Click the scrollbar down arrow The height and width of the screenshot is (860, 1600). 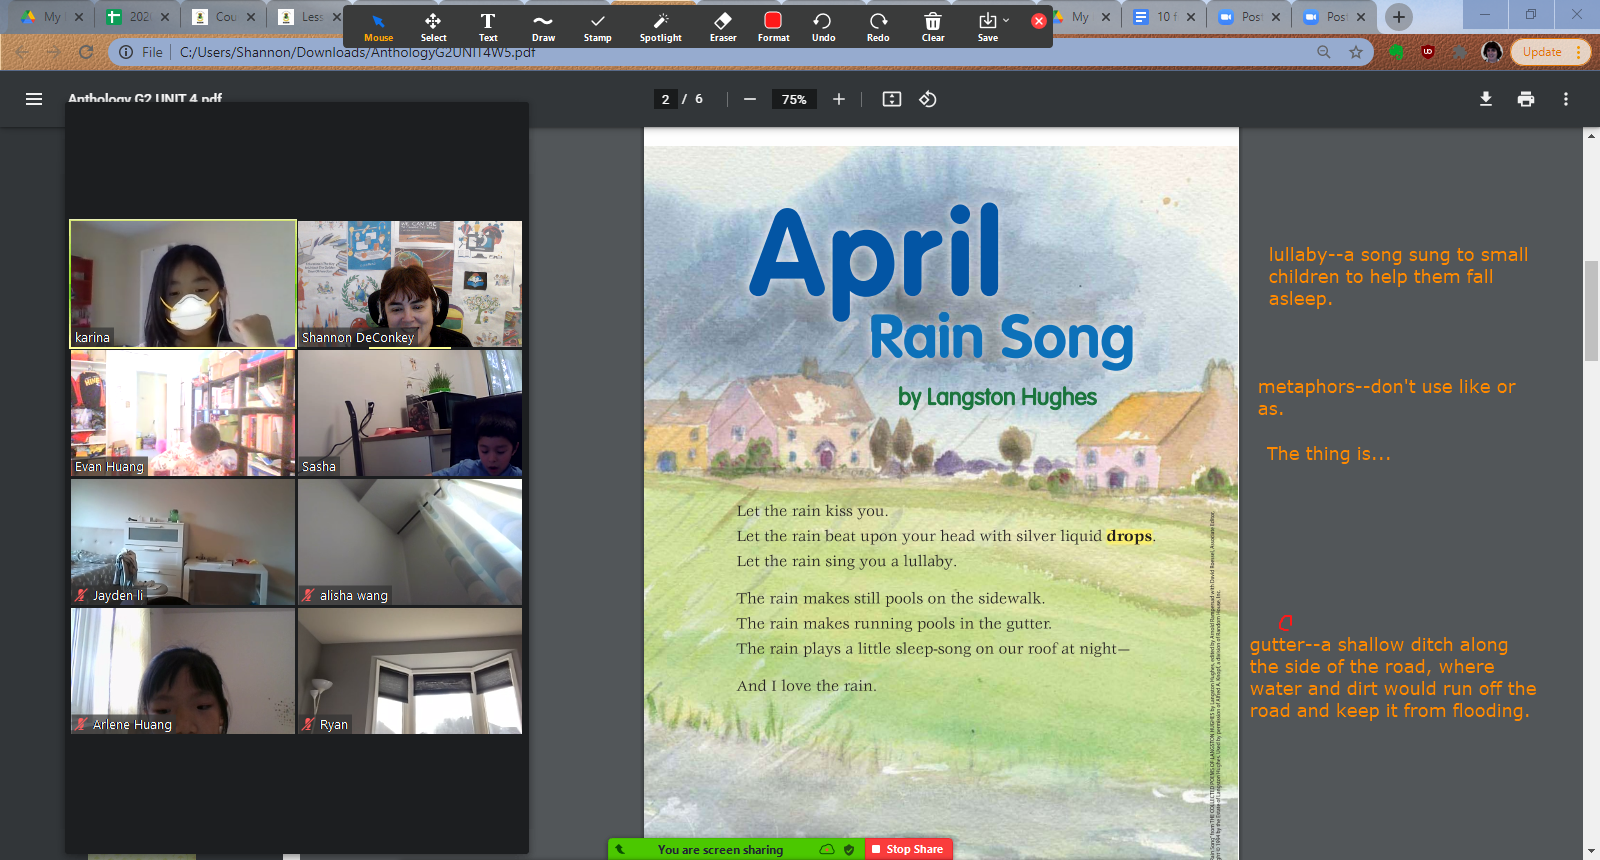click(1591, 852)
